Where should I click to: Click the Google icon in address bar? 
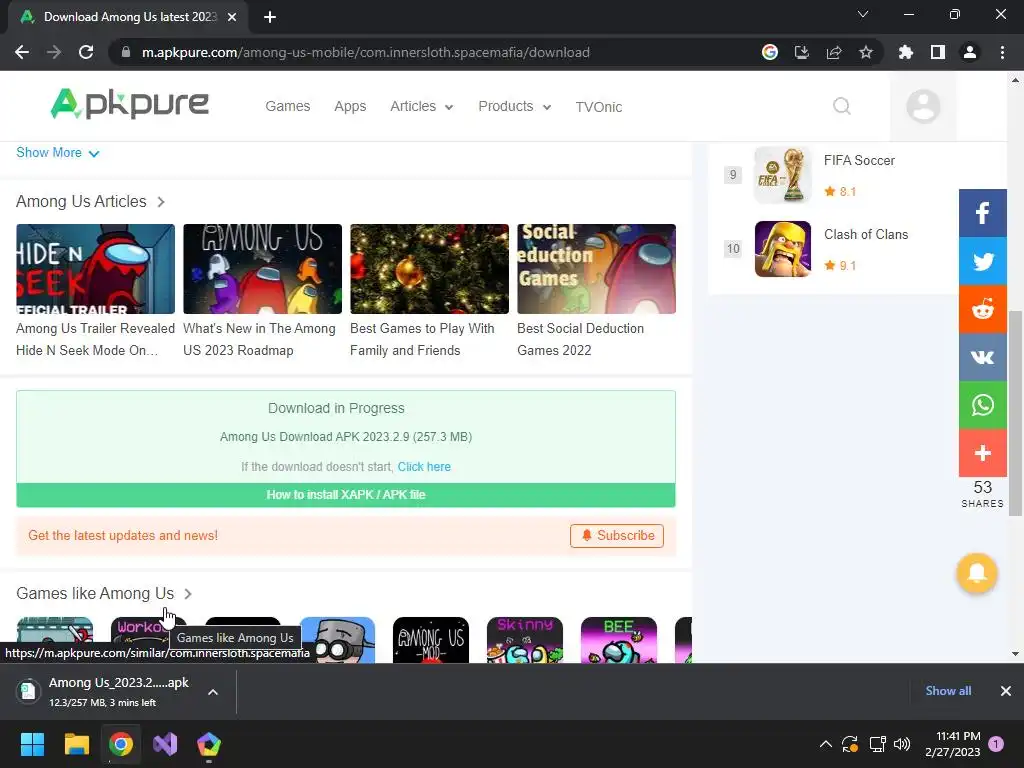769,52
